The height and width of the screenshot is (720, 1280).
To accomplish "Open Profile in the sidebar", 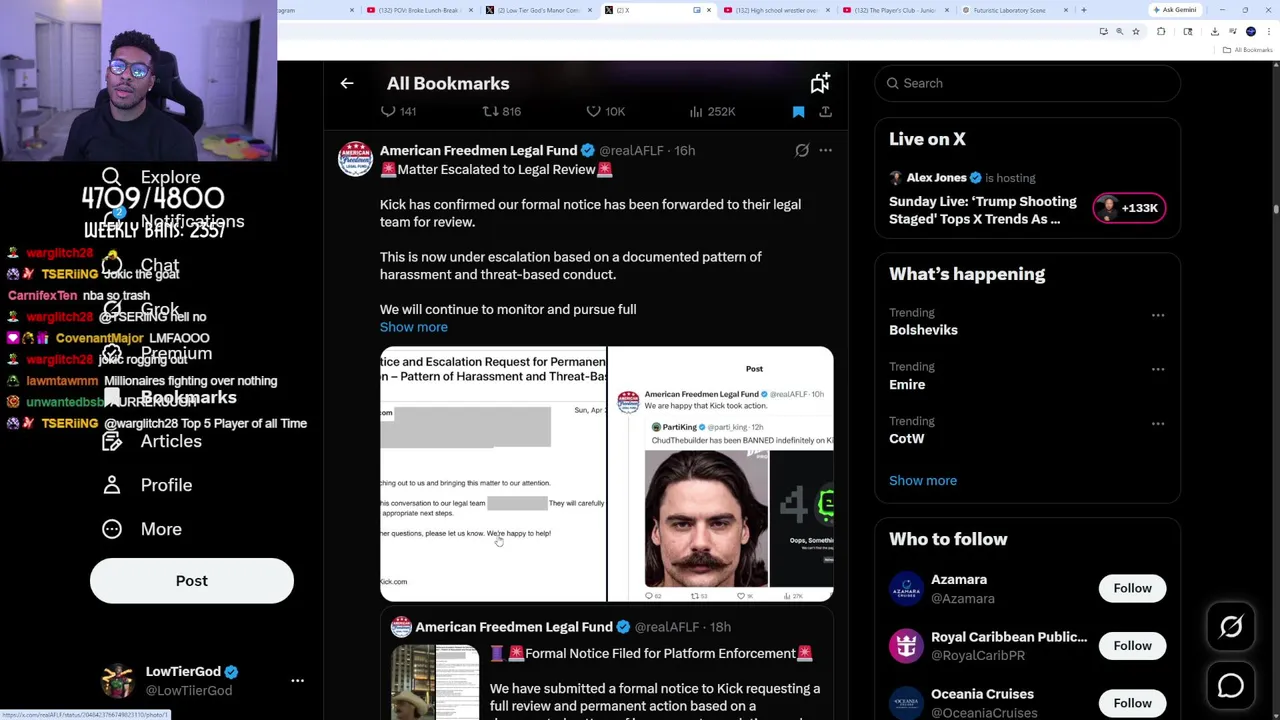I will point(148,485).
